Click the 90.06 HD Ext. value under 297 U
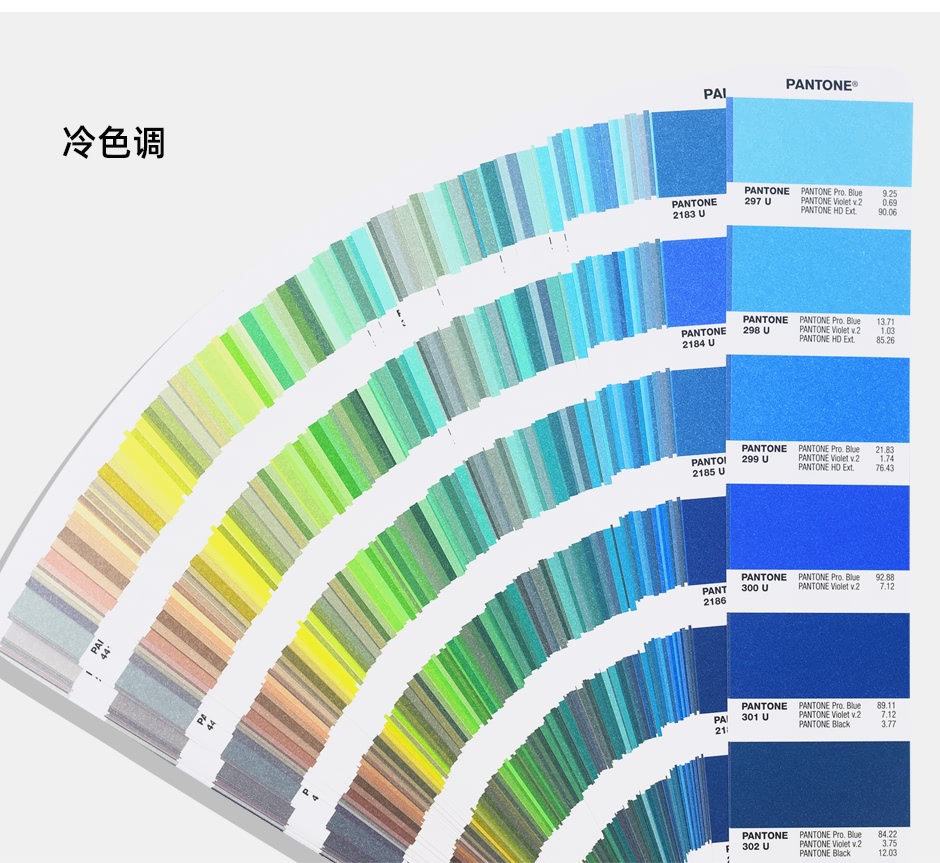Viewport: 940px width, 863px height. [x=887, y=212]
